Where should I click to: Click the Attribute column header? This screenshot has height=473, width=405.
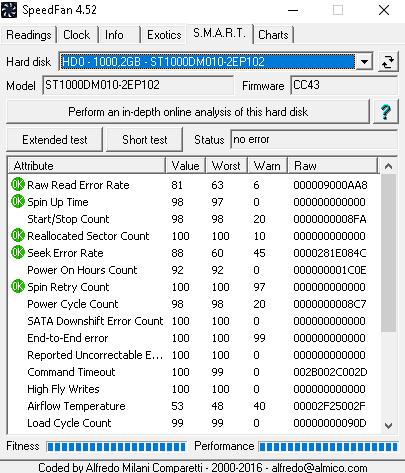[x=86, y=166]
